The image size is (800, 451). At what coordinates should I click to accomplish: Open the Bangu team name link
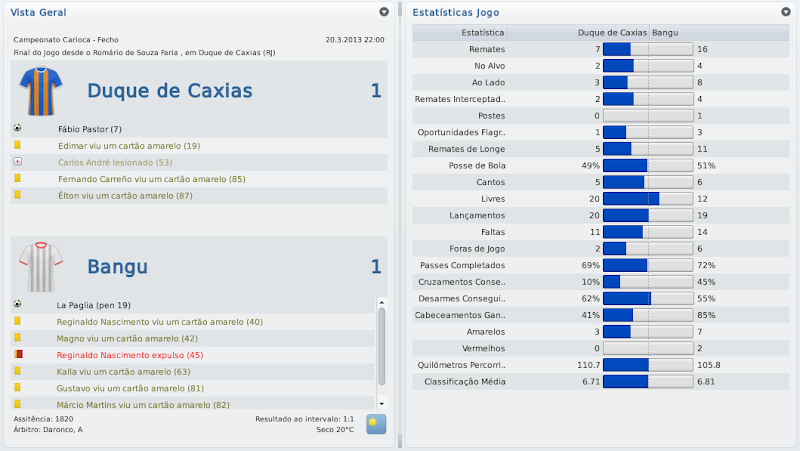point(117,267)
